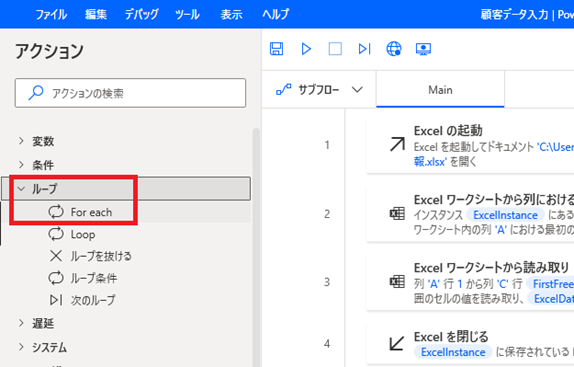Viewport: 574px width, 367px height.
Task: Click line number 2 in the flow
Action: pos(327,214)
